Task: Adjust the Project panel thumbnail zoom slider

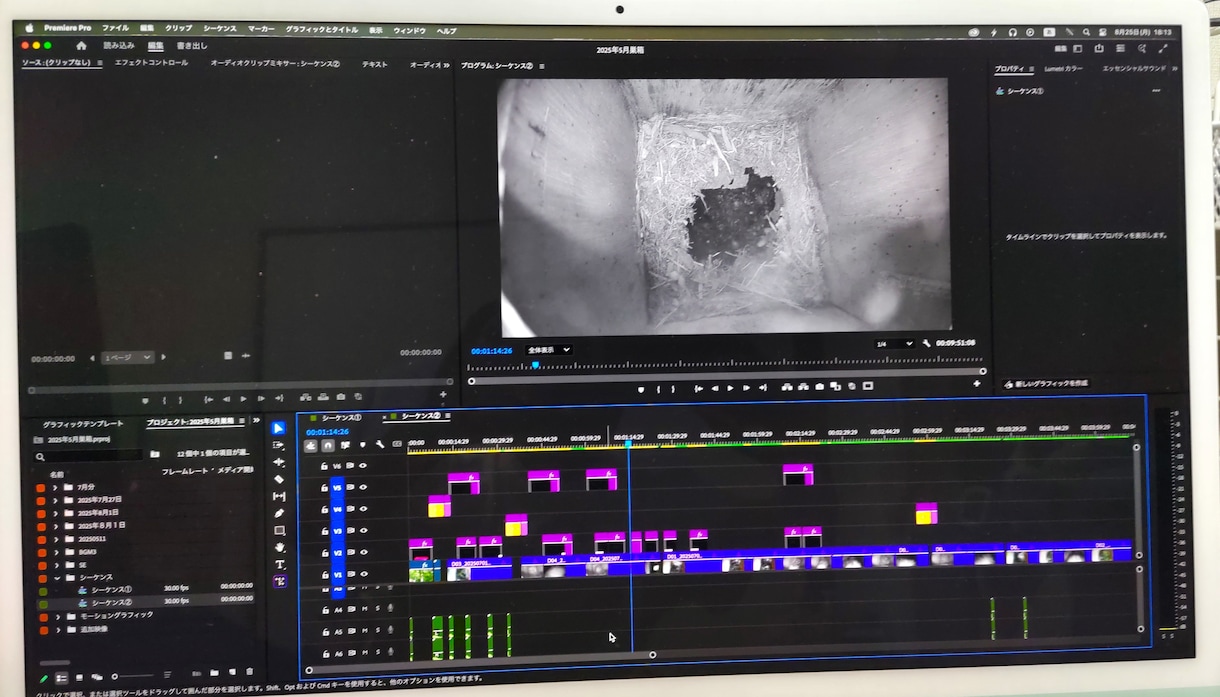Action: 136,676
